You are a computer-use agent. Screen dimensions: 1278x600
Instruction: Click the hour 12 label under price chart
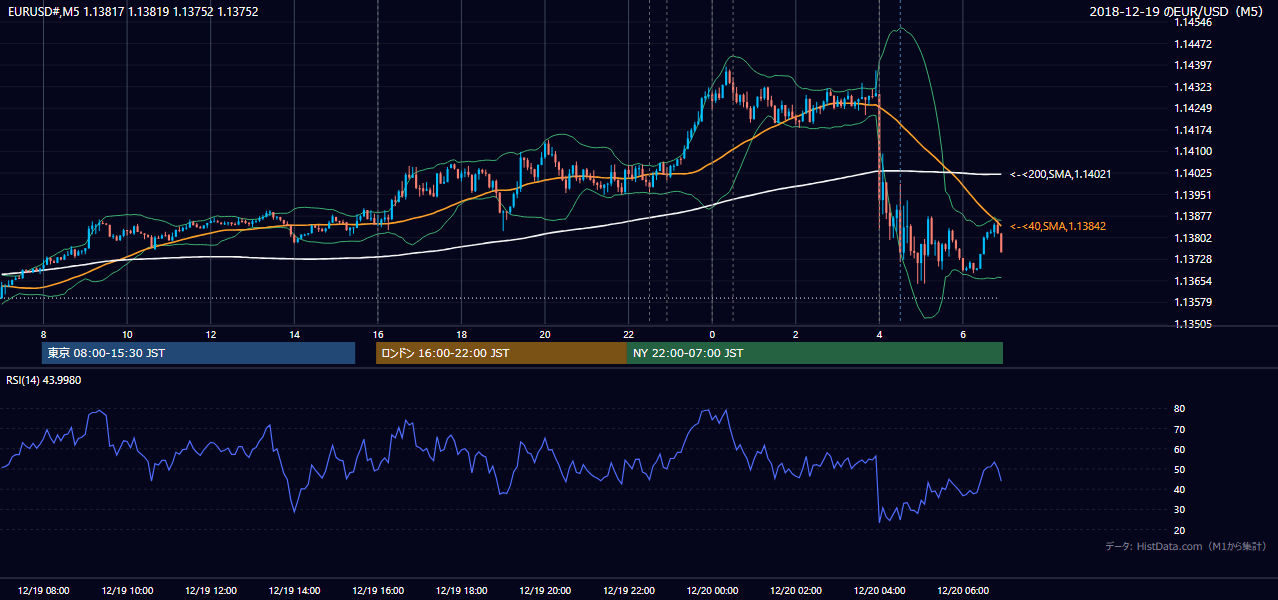coord(211,334)
